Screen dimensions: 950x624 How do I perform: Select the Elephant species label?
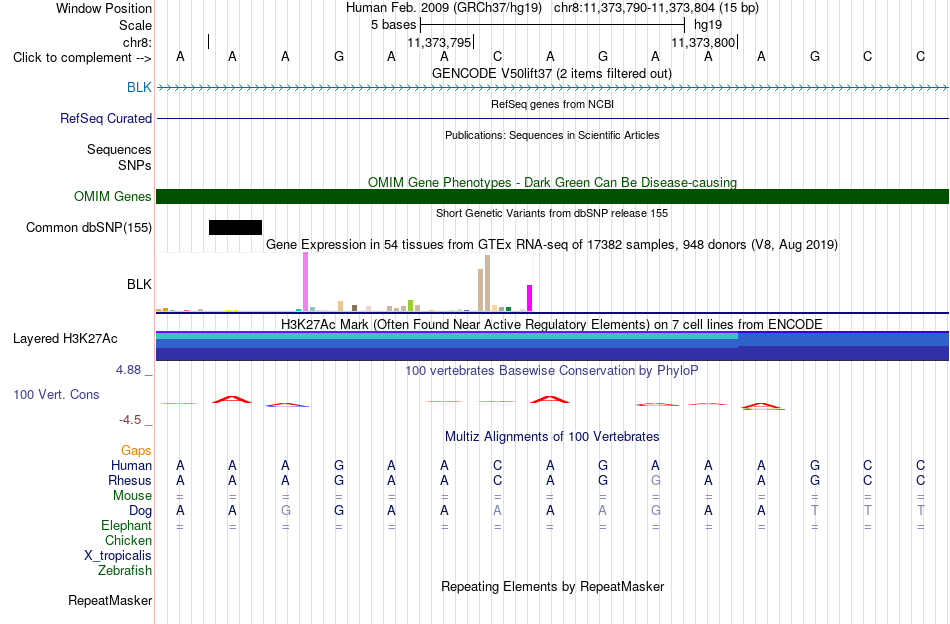126,525
